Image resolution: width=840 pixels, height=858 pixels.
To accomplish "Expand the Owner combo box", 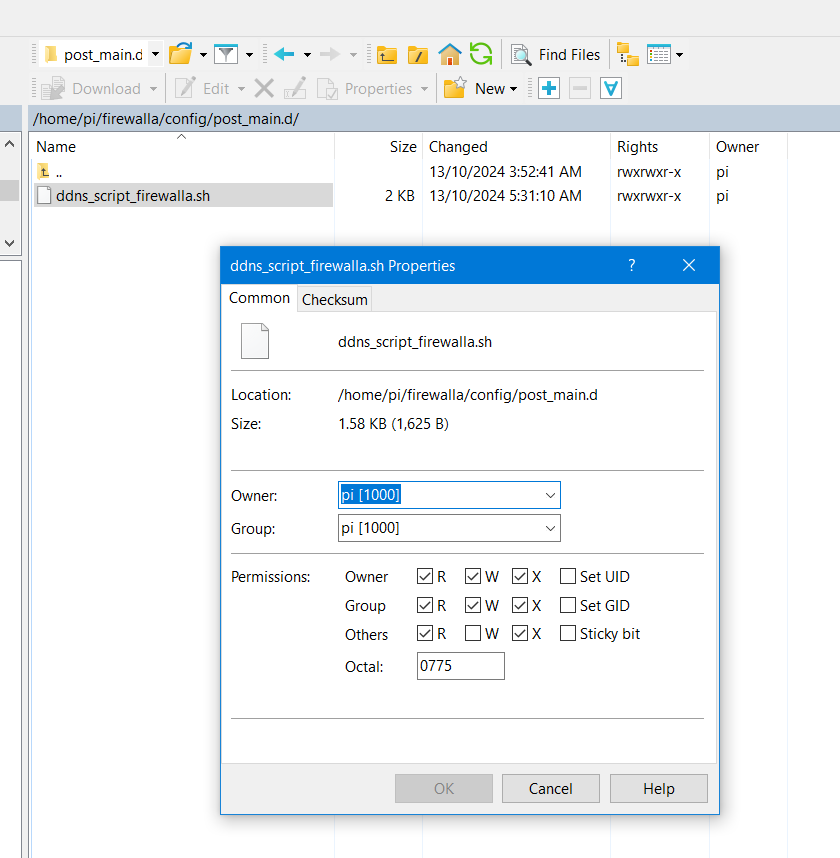I will 549,495.
